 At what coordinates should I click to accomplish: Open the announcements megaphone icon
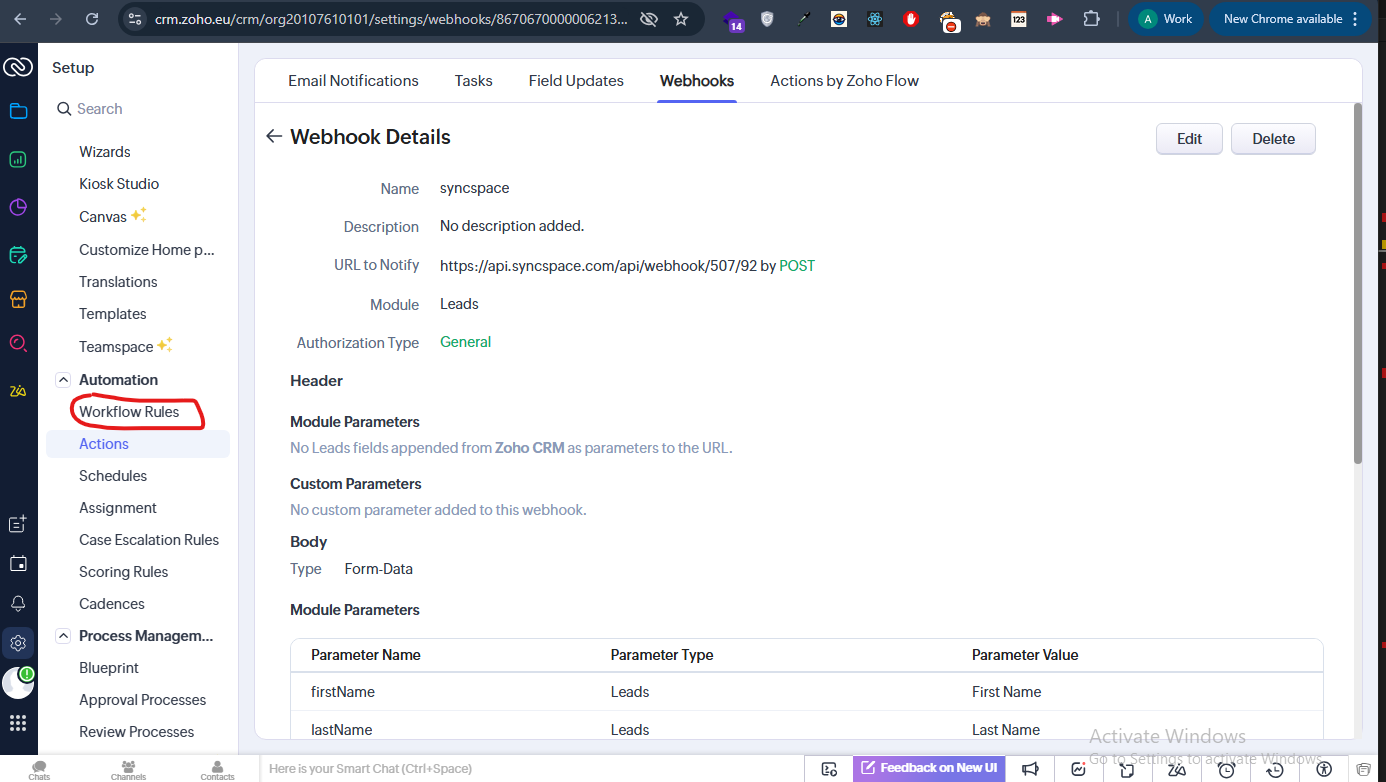1030,768
